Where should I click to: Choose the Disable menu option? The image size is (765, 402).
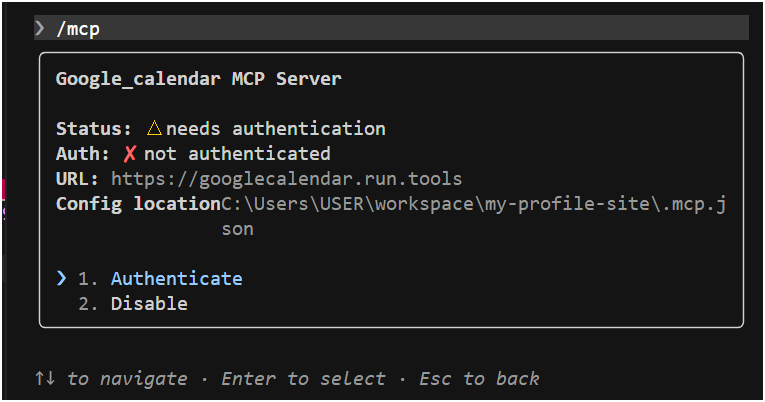coord(149,303)
